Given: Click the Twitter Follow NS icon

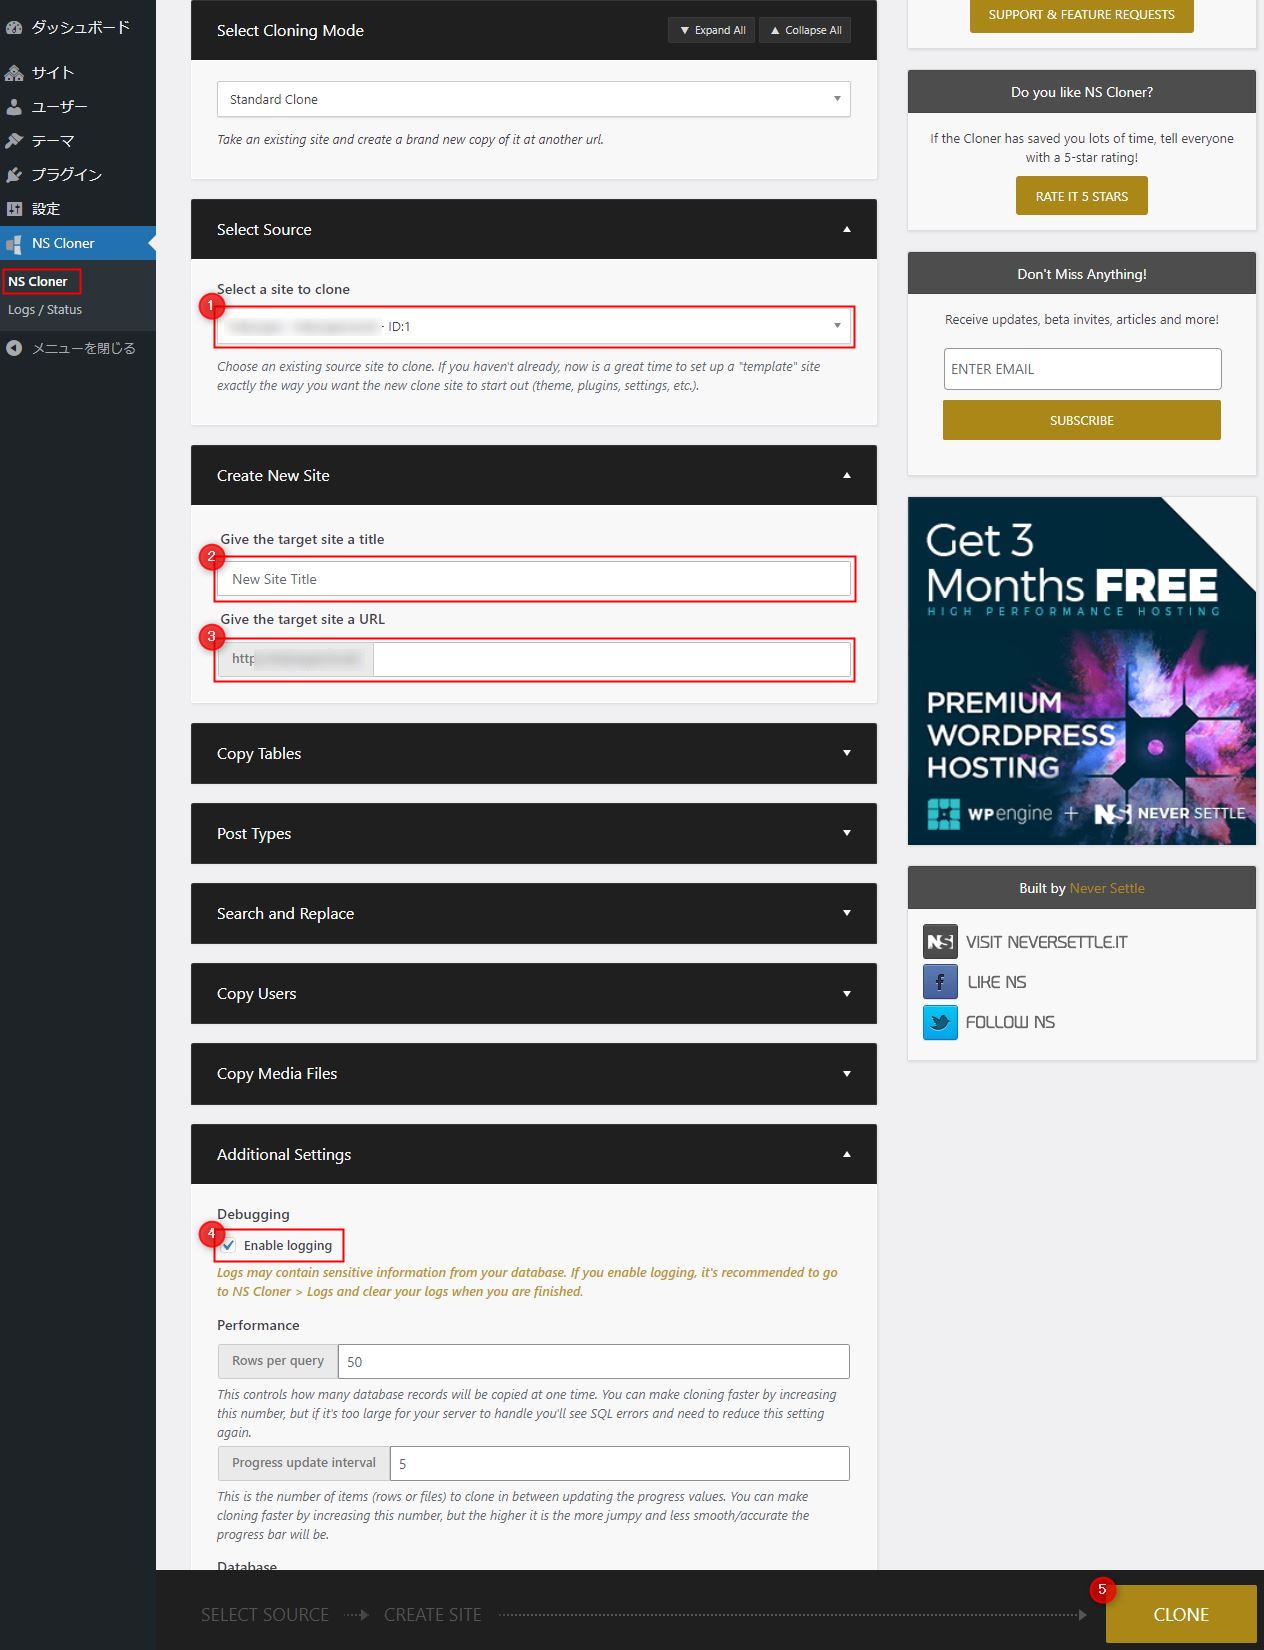Looking at the screenshot, I should [x=939, y=1022].
